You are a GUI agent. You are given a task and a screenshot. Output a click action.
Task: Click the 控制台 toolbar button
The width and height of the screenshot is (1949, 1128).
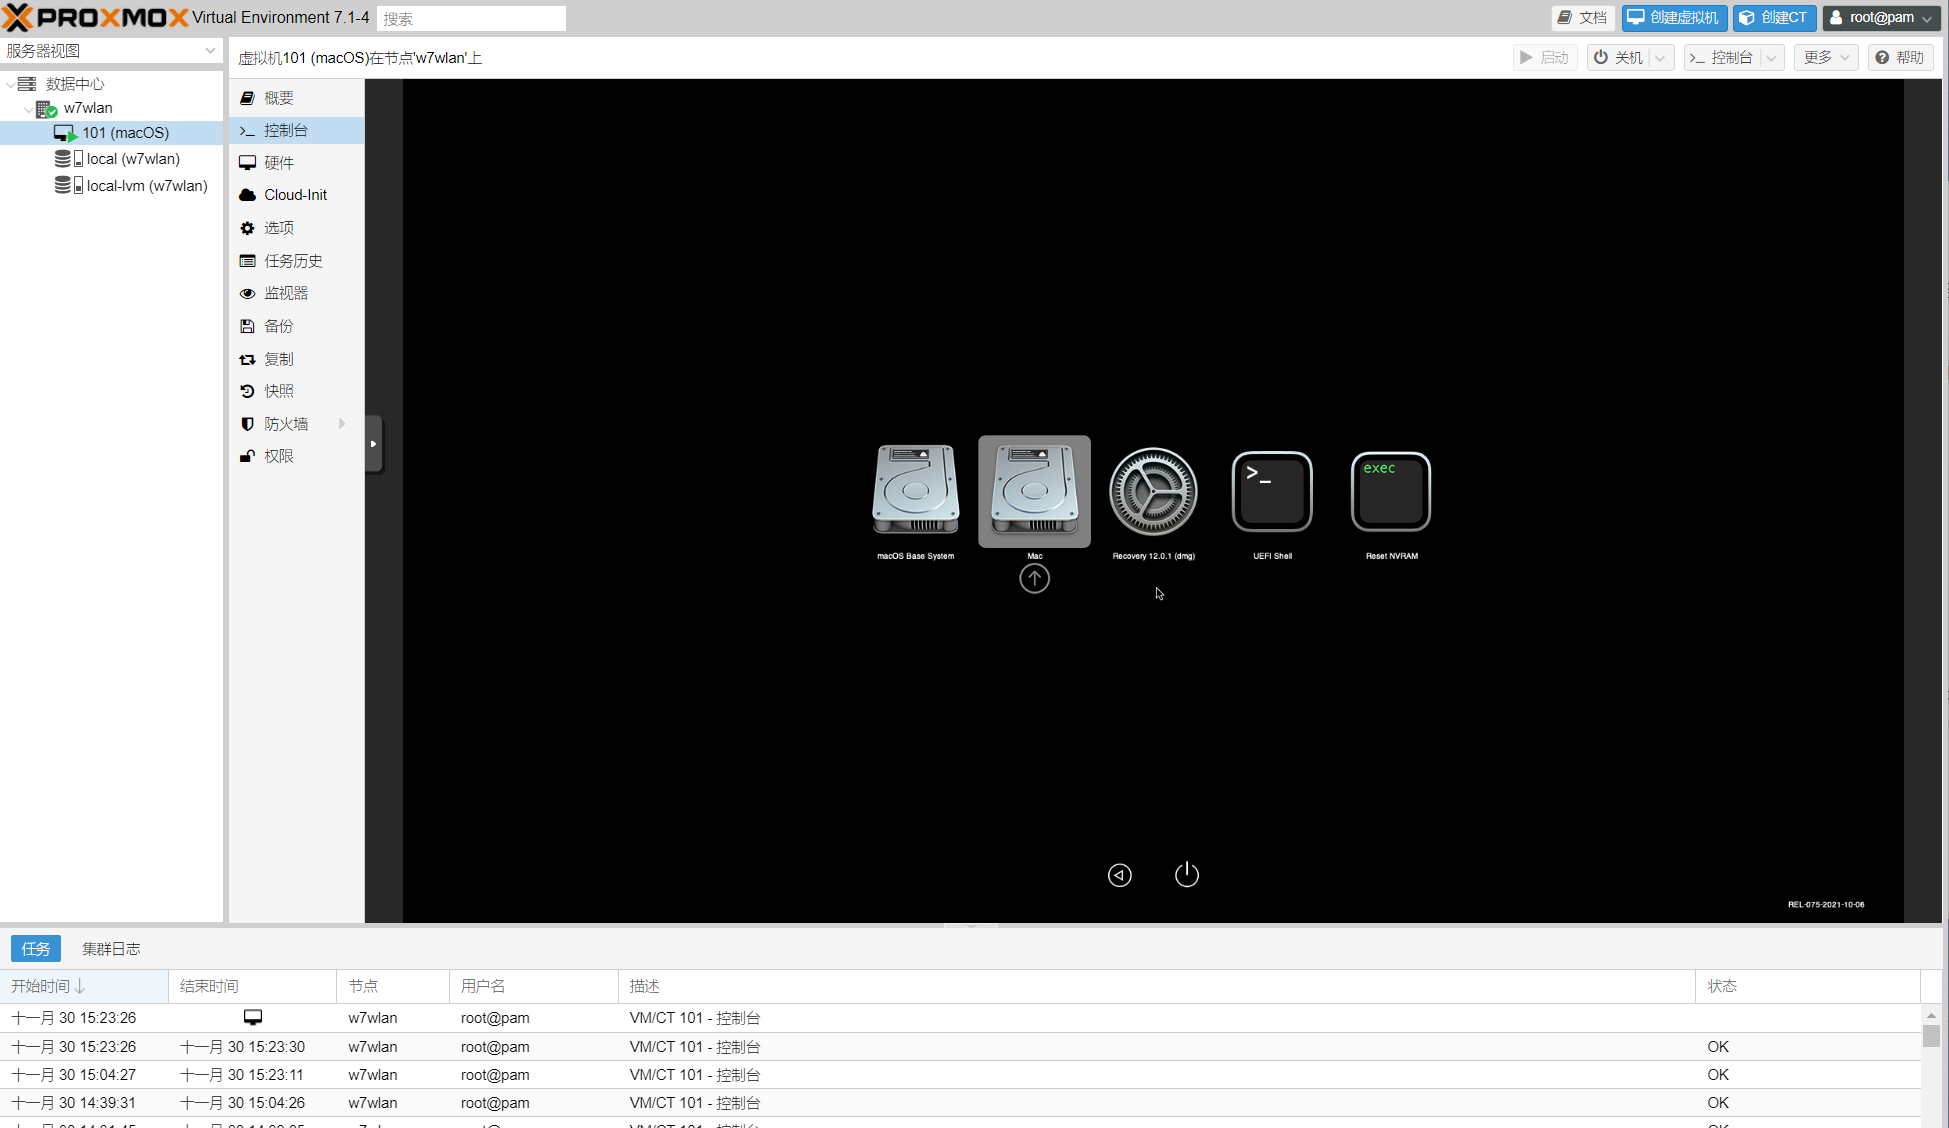pyautogui.click(x=1721, y=58)
